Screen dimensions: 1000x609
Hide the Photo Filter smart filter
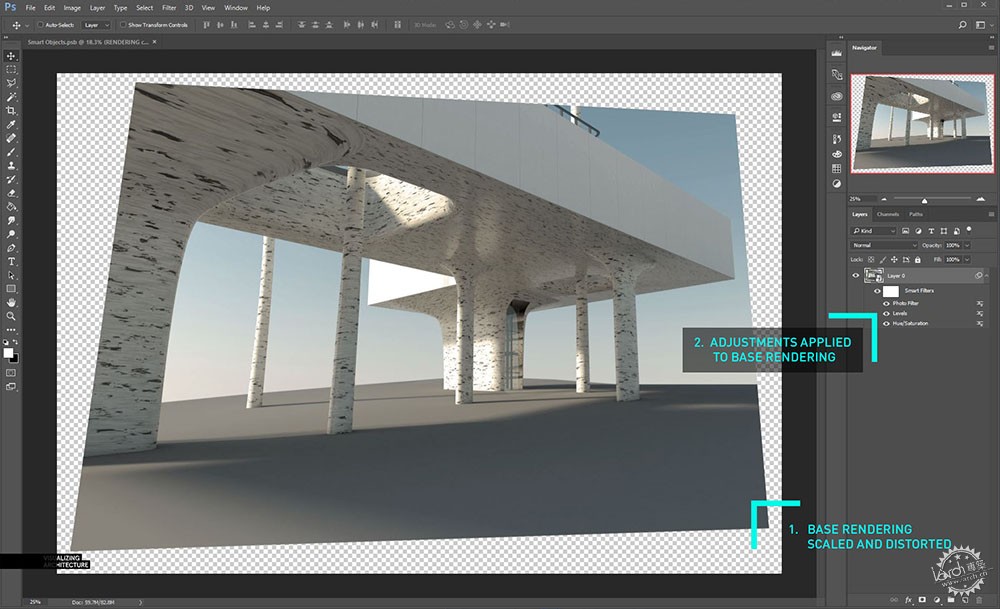886,304
